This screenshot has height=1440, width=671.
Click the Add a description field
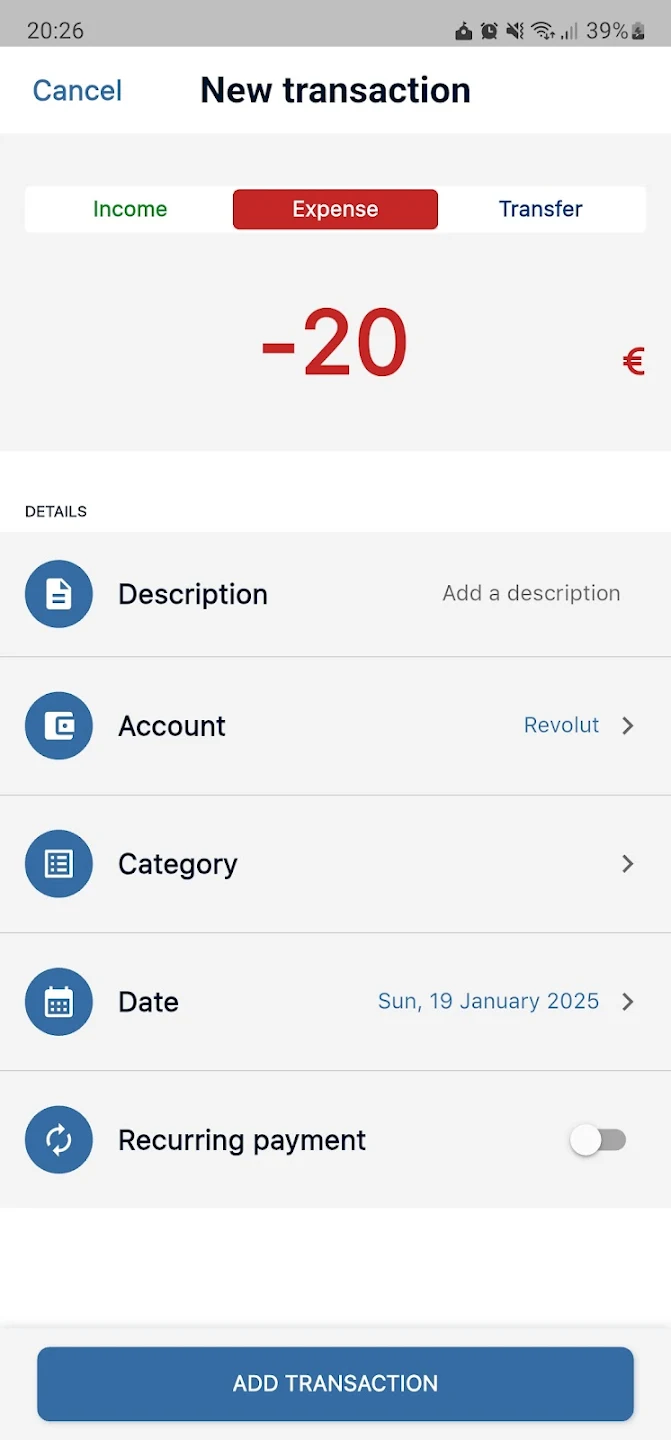[531, 594]
